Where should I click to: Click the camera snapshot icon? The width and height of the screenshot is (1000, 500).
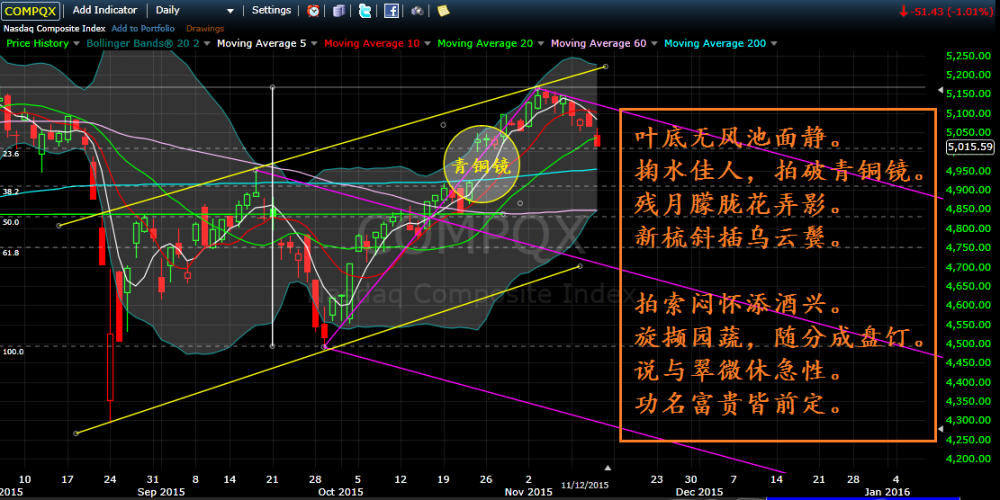(x=417, y=10)
